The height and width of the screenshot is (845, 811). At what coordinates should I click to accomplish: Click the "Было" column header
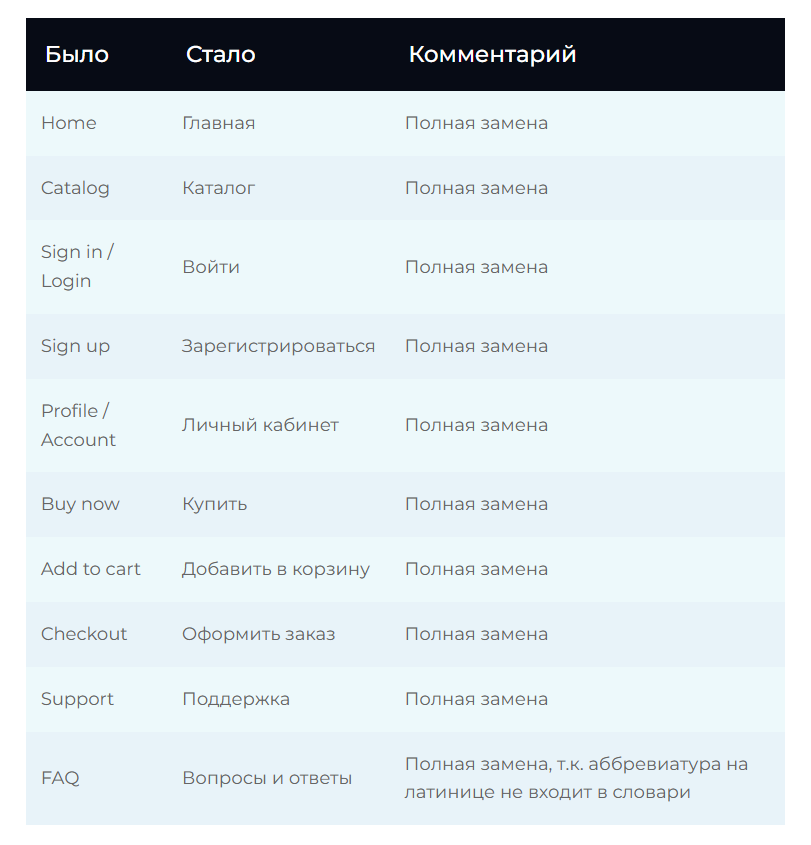tap(77, 55)
